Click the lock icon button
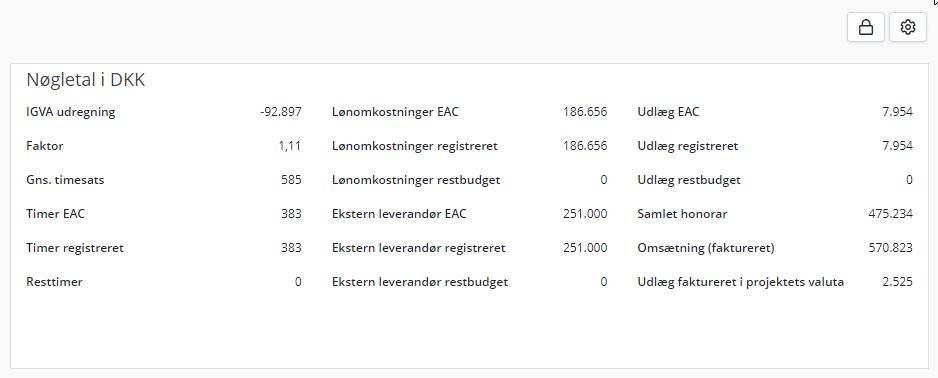Image resolution: width=938 pixels, height=378 pixels. pyautogui.click(x=866, y=28)
